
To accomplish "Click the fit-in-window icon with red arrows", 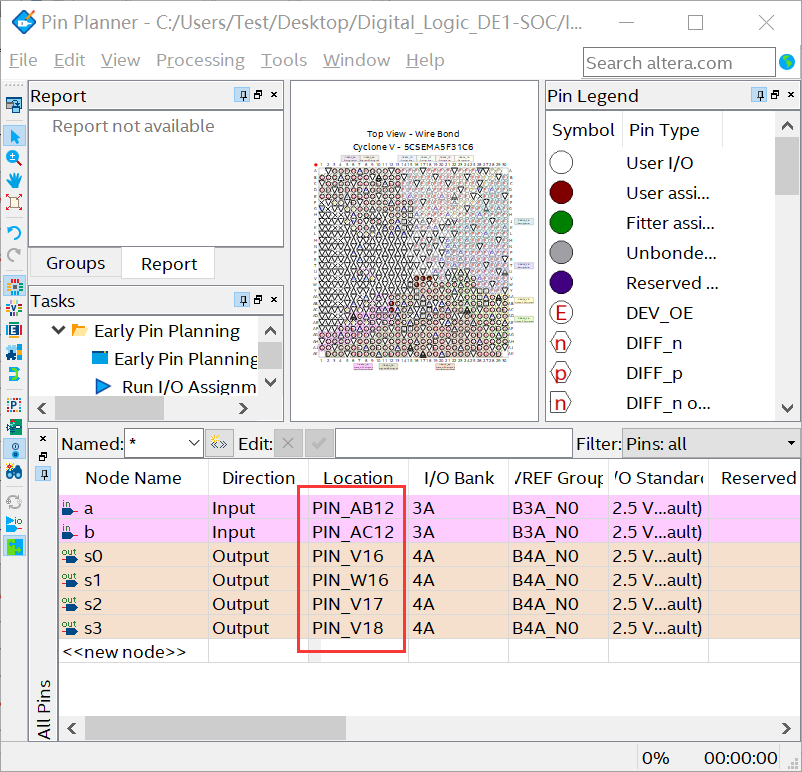I will 14,202.
